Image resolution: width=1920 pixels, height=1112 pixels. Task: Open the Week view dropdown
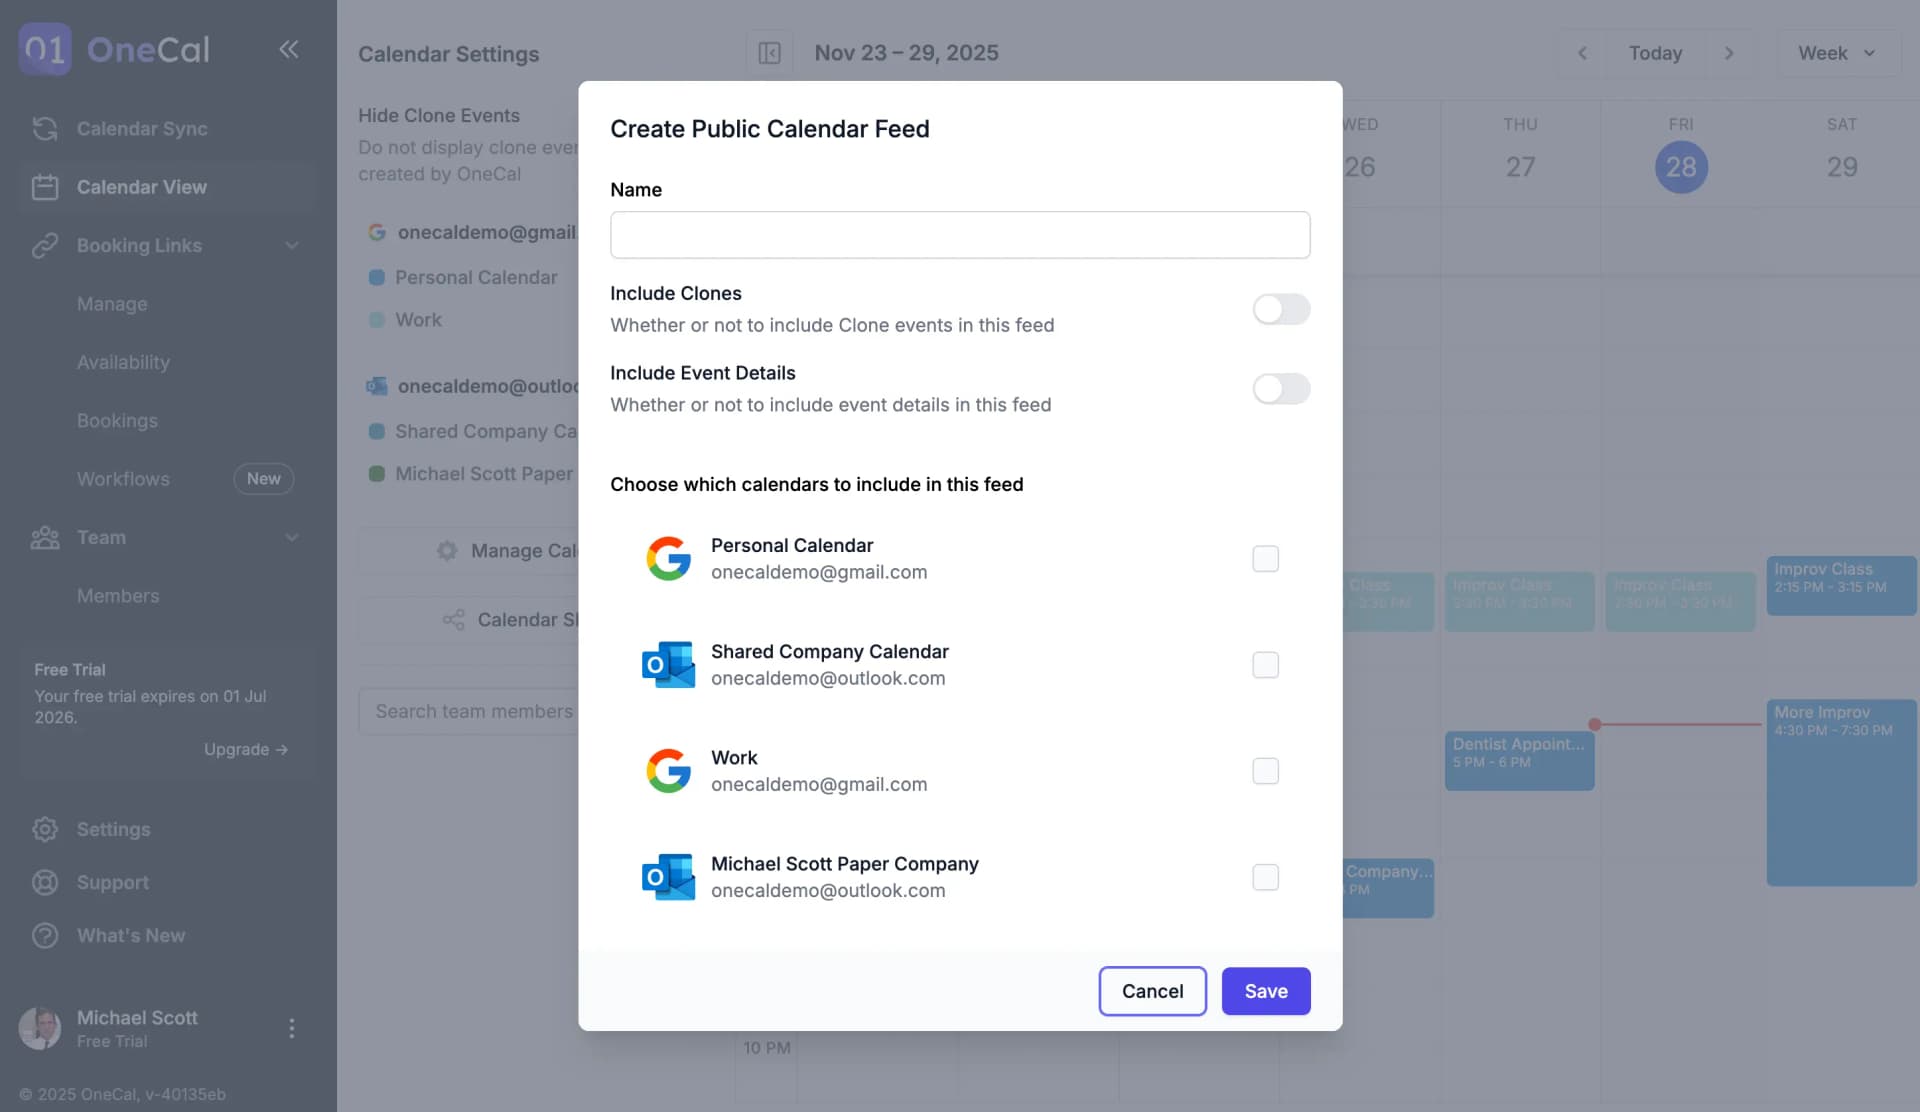pyautogui.click(x=1837, y=53)
